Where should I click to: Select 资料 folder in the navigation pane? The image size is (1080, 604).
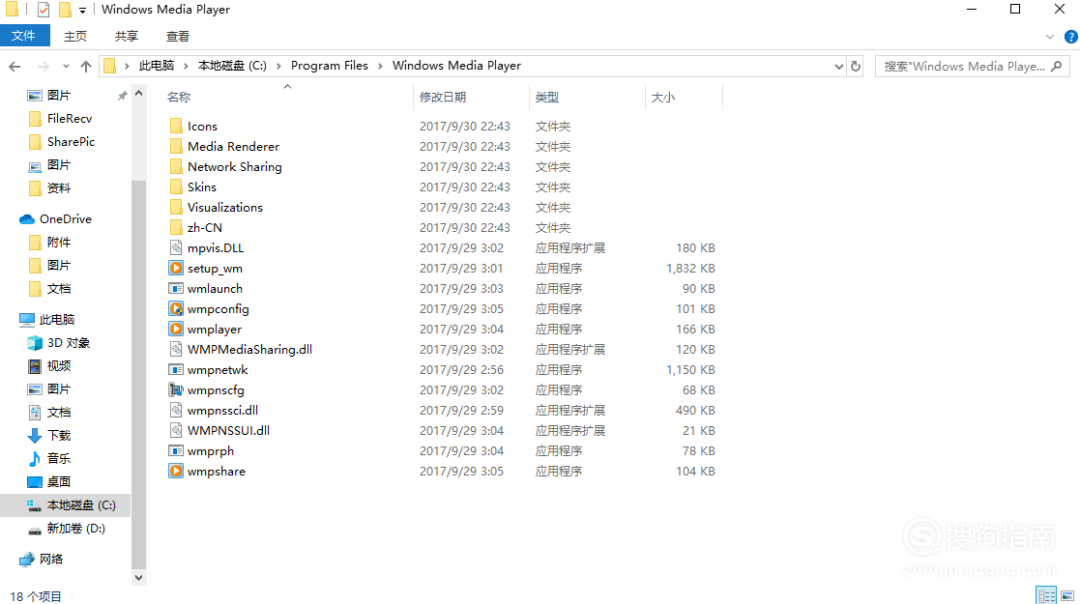59,188
